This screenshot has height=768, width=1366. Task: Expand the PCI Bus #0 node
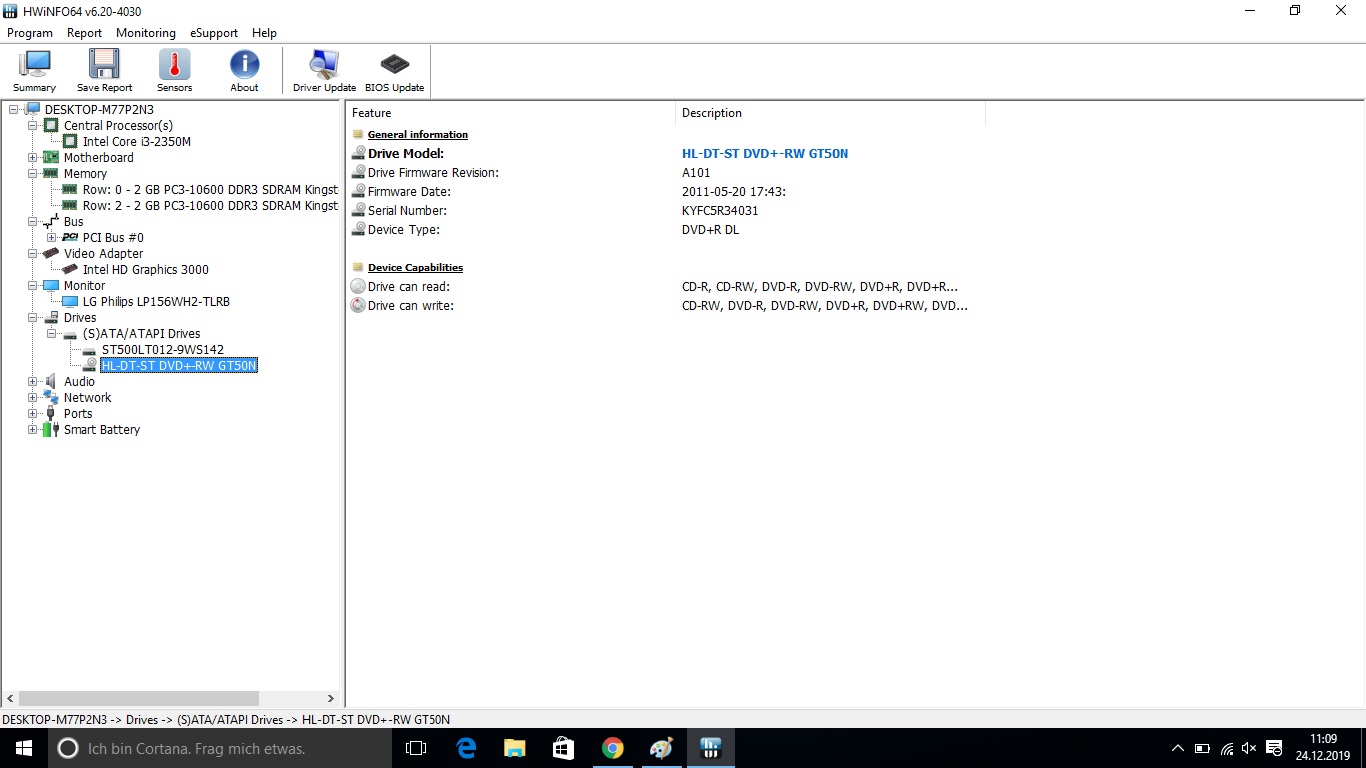point(51,238)
